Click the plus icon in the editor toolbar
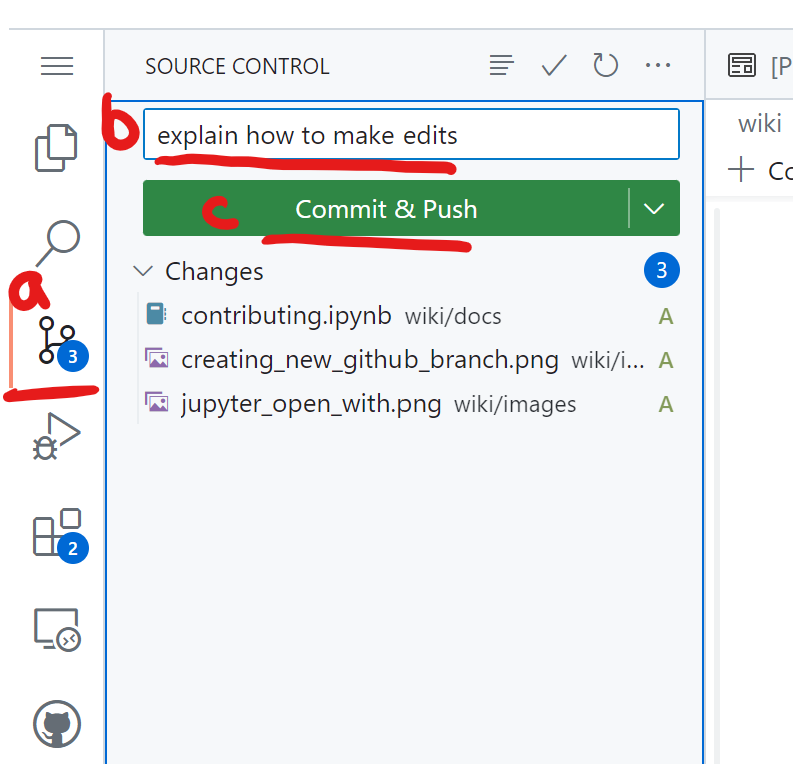The height and width of the screenshot is (764, 793). 741,169
